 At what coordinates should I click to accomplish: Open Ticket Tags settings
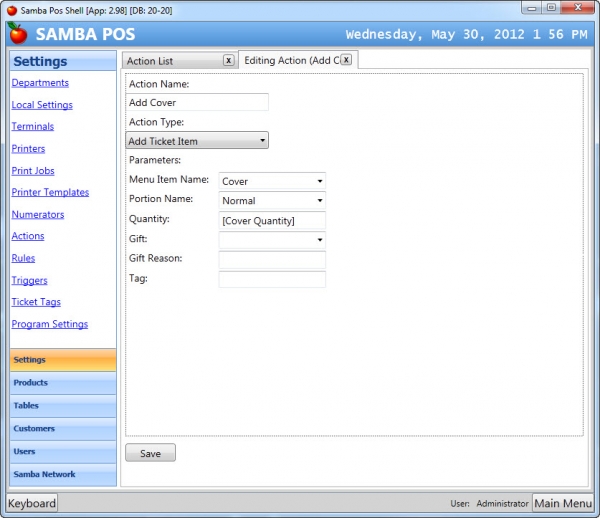pyautogui.click(x=36, y=302)
